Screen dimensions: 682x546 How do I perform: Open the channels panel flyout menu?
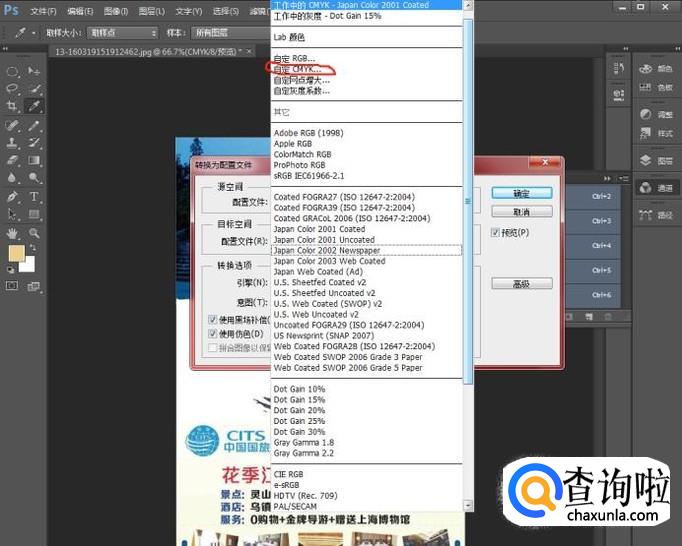(x=624, y=178)
